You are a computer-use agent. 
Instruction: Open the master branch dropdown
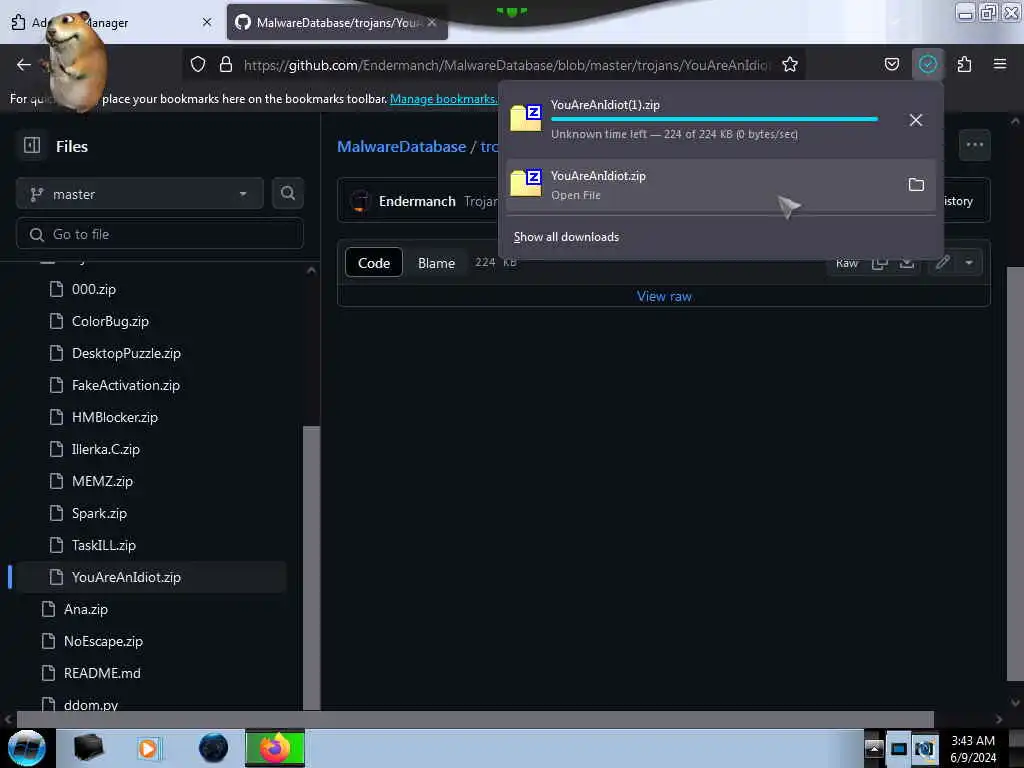click(x=140, y=194)
